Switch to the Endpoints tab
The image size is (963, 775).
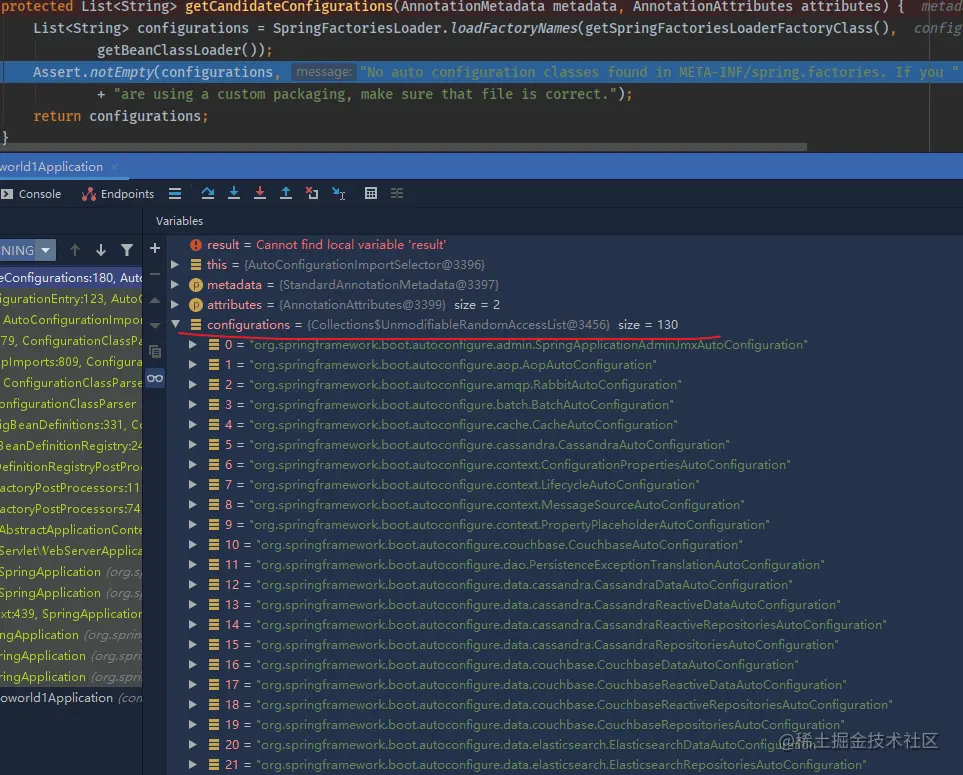pos(118,194)
